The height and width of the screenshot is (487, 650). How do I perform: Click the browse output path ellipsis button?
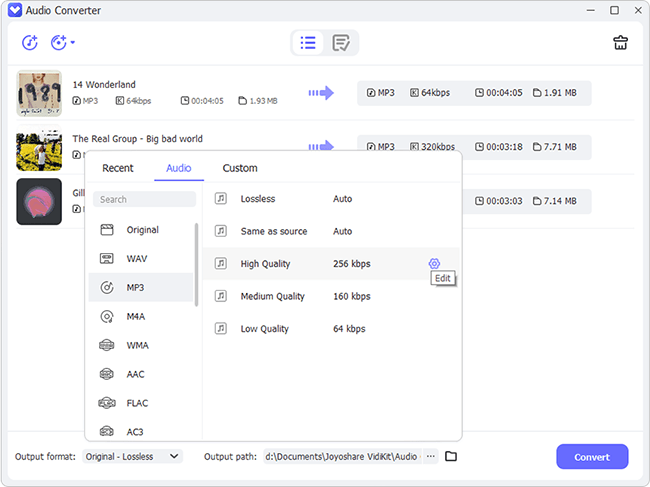[x=431, y=456]
